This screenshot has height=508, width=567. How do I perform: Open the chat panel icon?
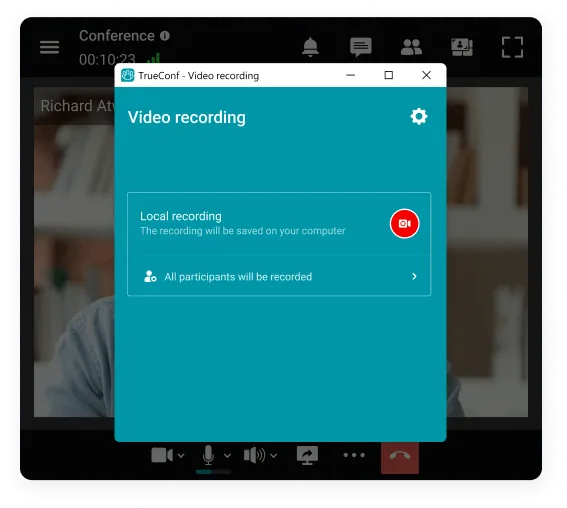click(361, 47)
